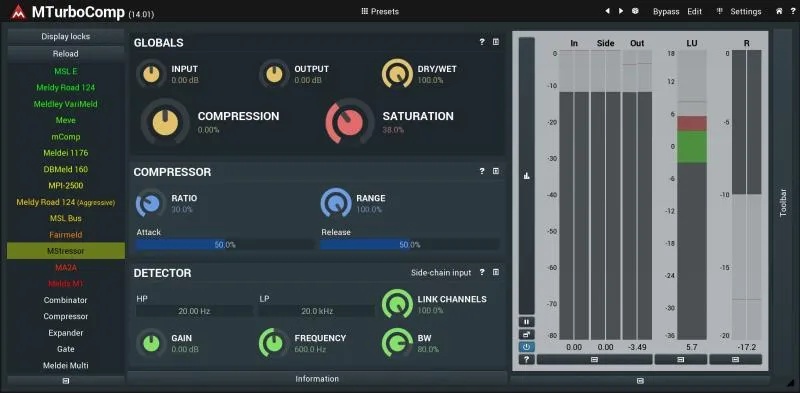The height and width of the screenshot is (393, 800).
Task: Select the Meldei 1176 device preset
Action: point(66,153)
